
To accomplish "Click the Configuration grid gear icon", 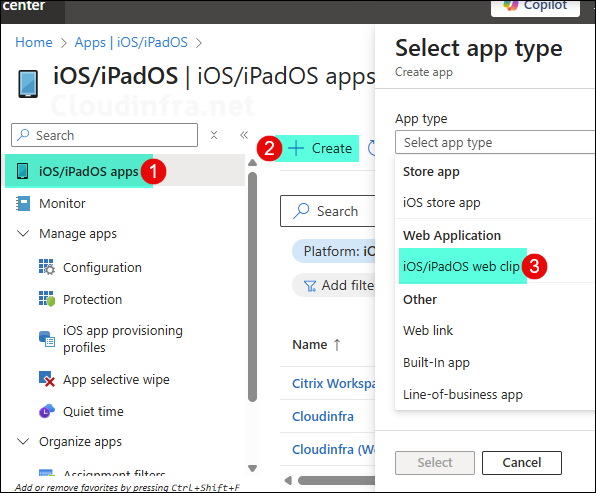I will click(47, 267).
